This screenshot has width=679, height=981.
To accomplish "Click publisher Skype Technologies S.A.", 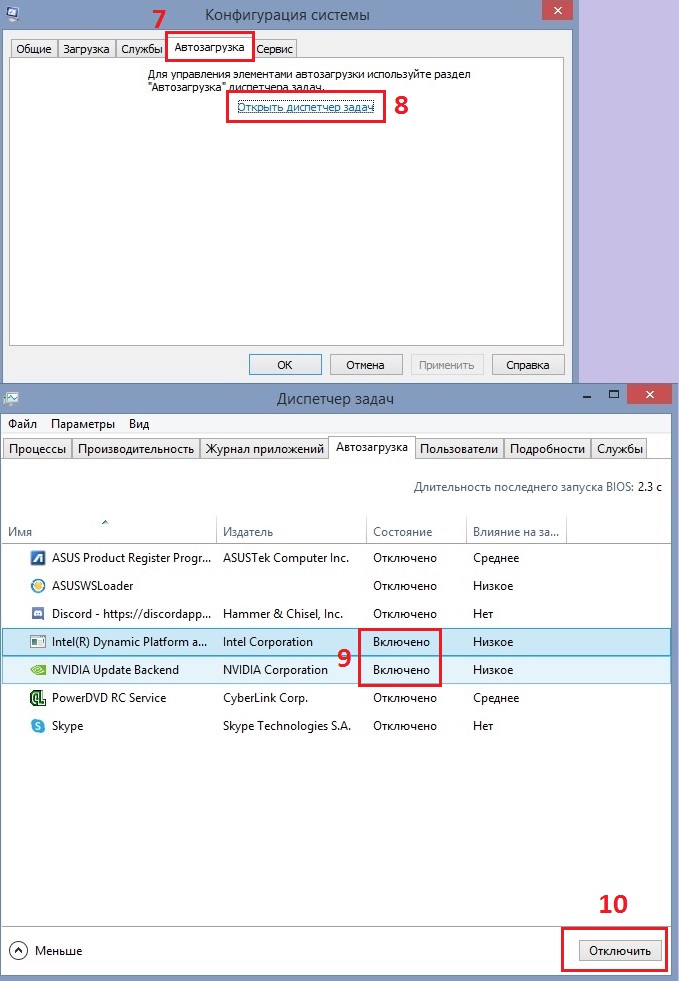I will coord(287,726).
